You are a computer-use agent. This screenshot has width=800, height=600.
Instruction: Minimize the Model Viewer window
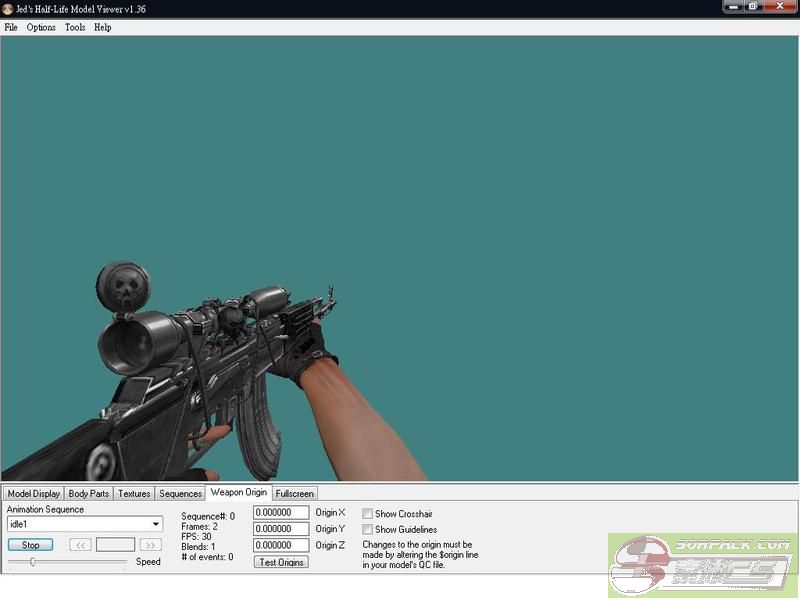point(733,7)
